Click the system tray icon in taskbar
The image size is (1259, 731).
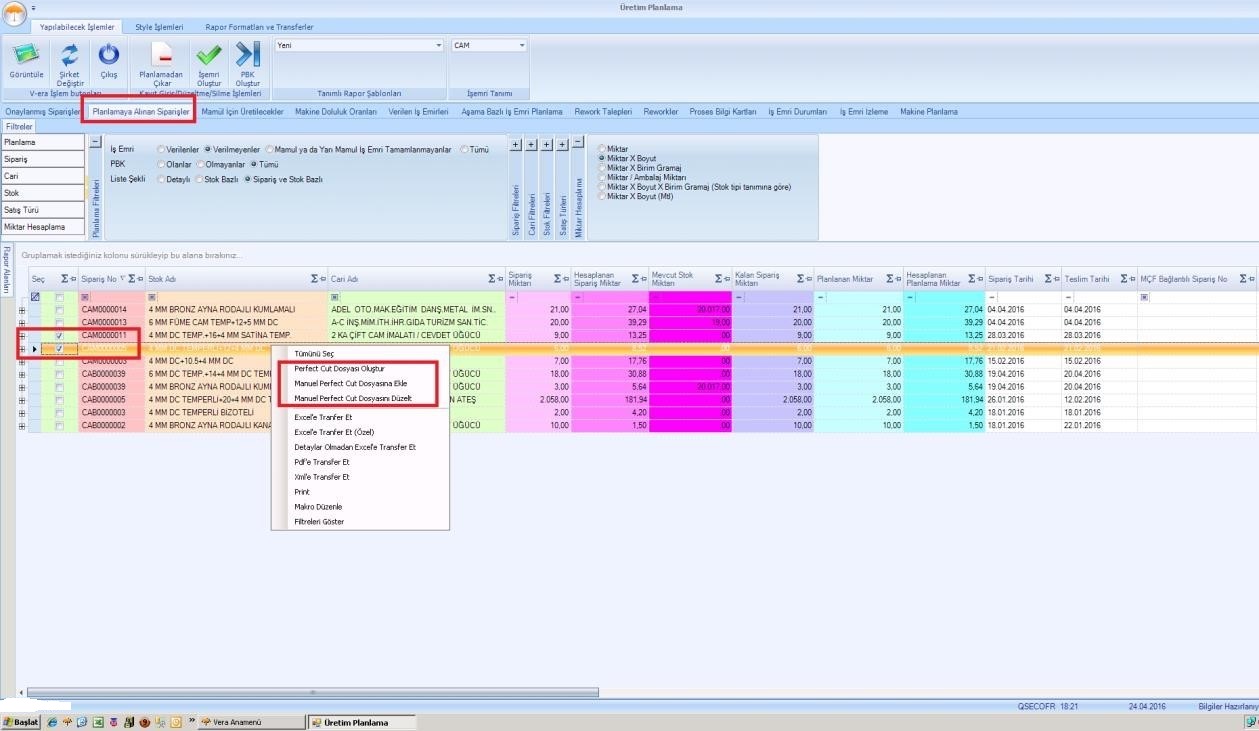coord(1251,721)
